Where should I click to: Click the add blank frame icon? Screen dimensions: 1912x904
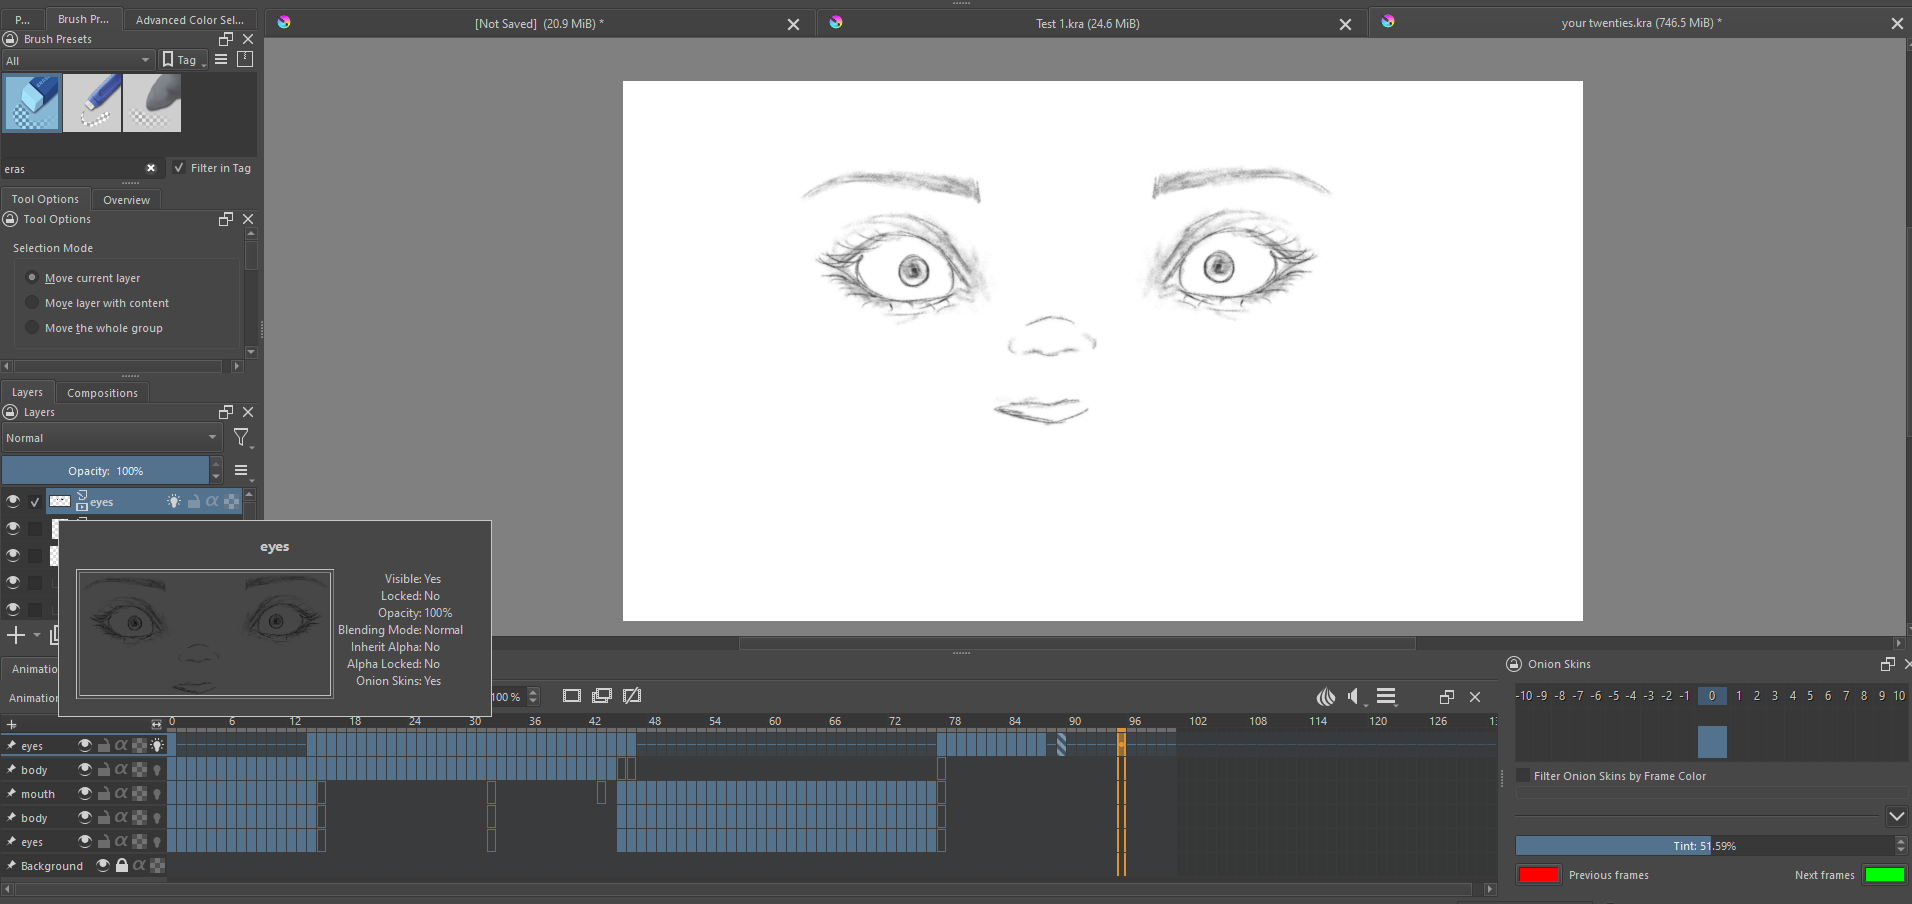(572, 696)
